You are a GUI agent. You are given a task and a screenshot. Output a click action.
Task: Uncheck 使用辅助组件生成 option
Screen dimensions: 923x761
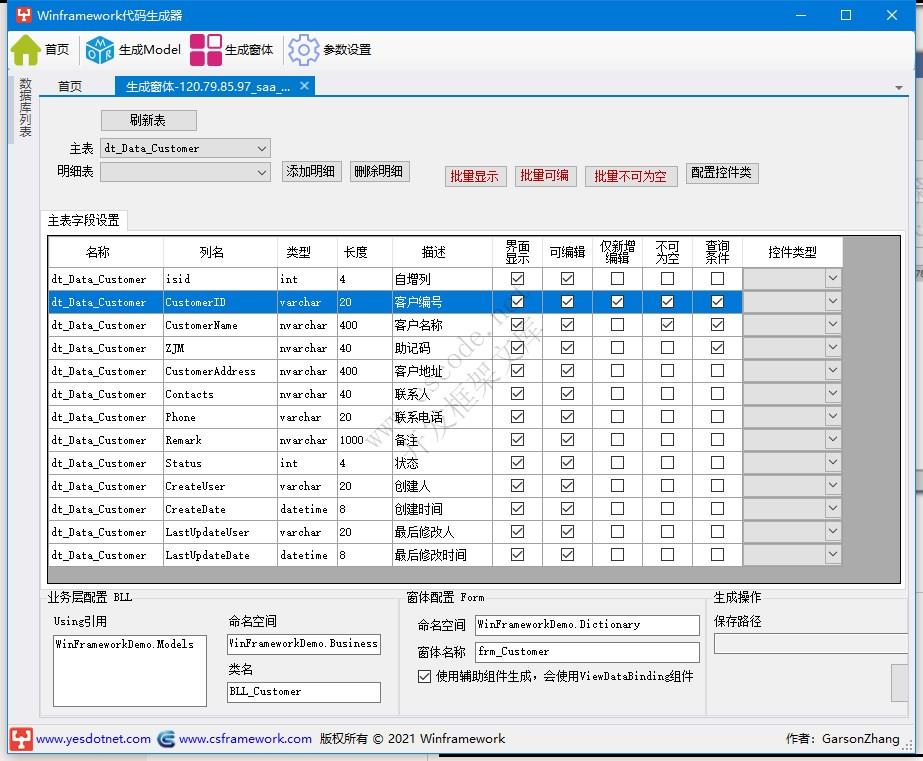425,675
